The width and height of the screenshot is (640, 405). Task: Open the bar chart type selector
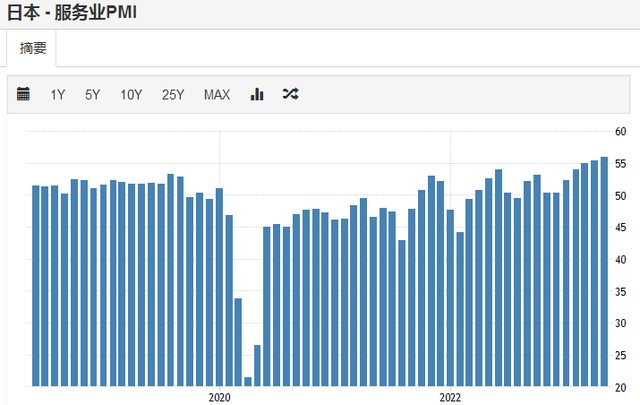[x=257, y=94]
